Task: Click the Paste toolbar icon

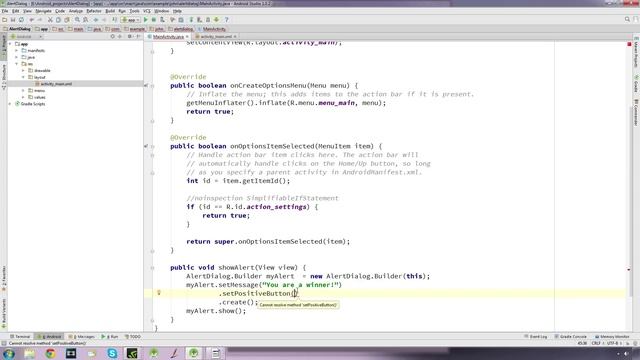Action: click(x=67, y=20)
